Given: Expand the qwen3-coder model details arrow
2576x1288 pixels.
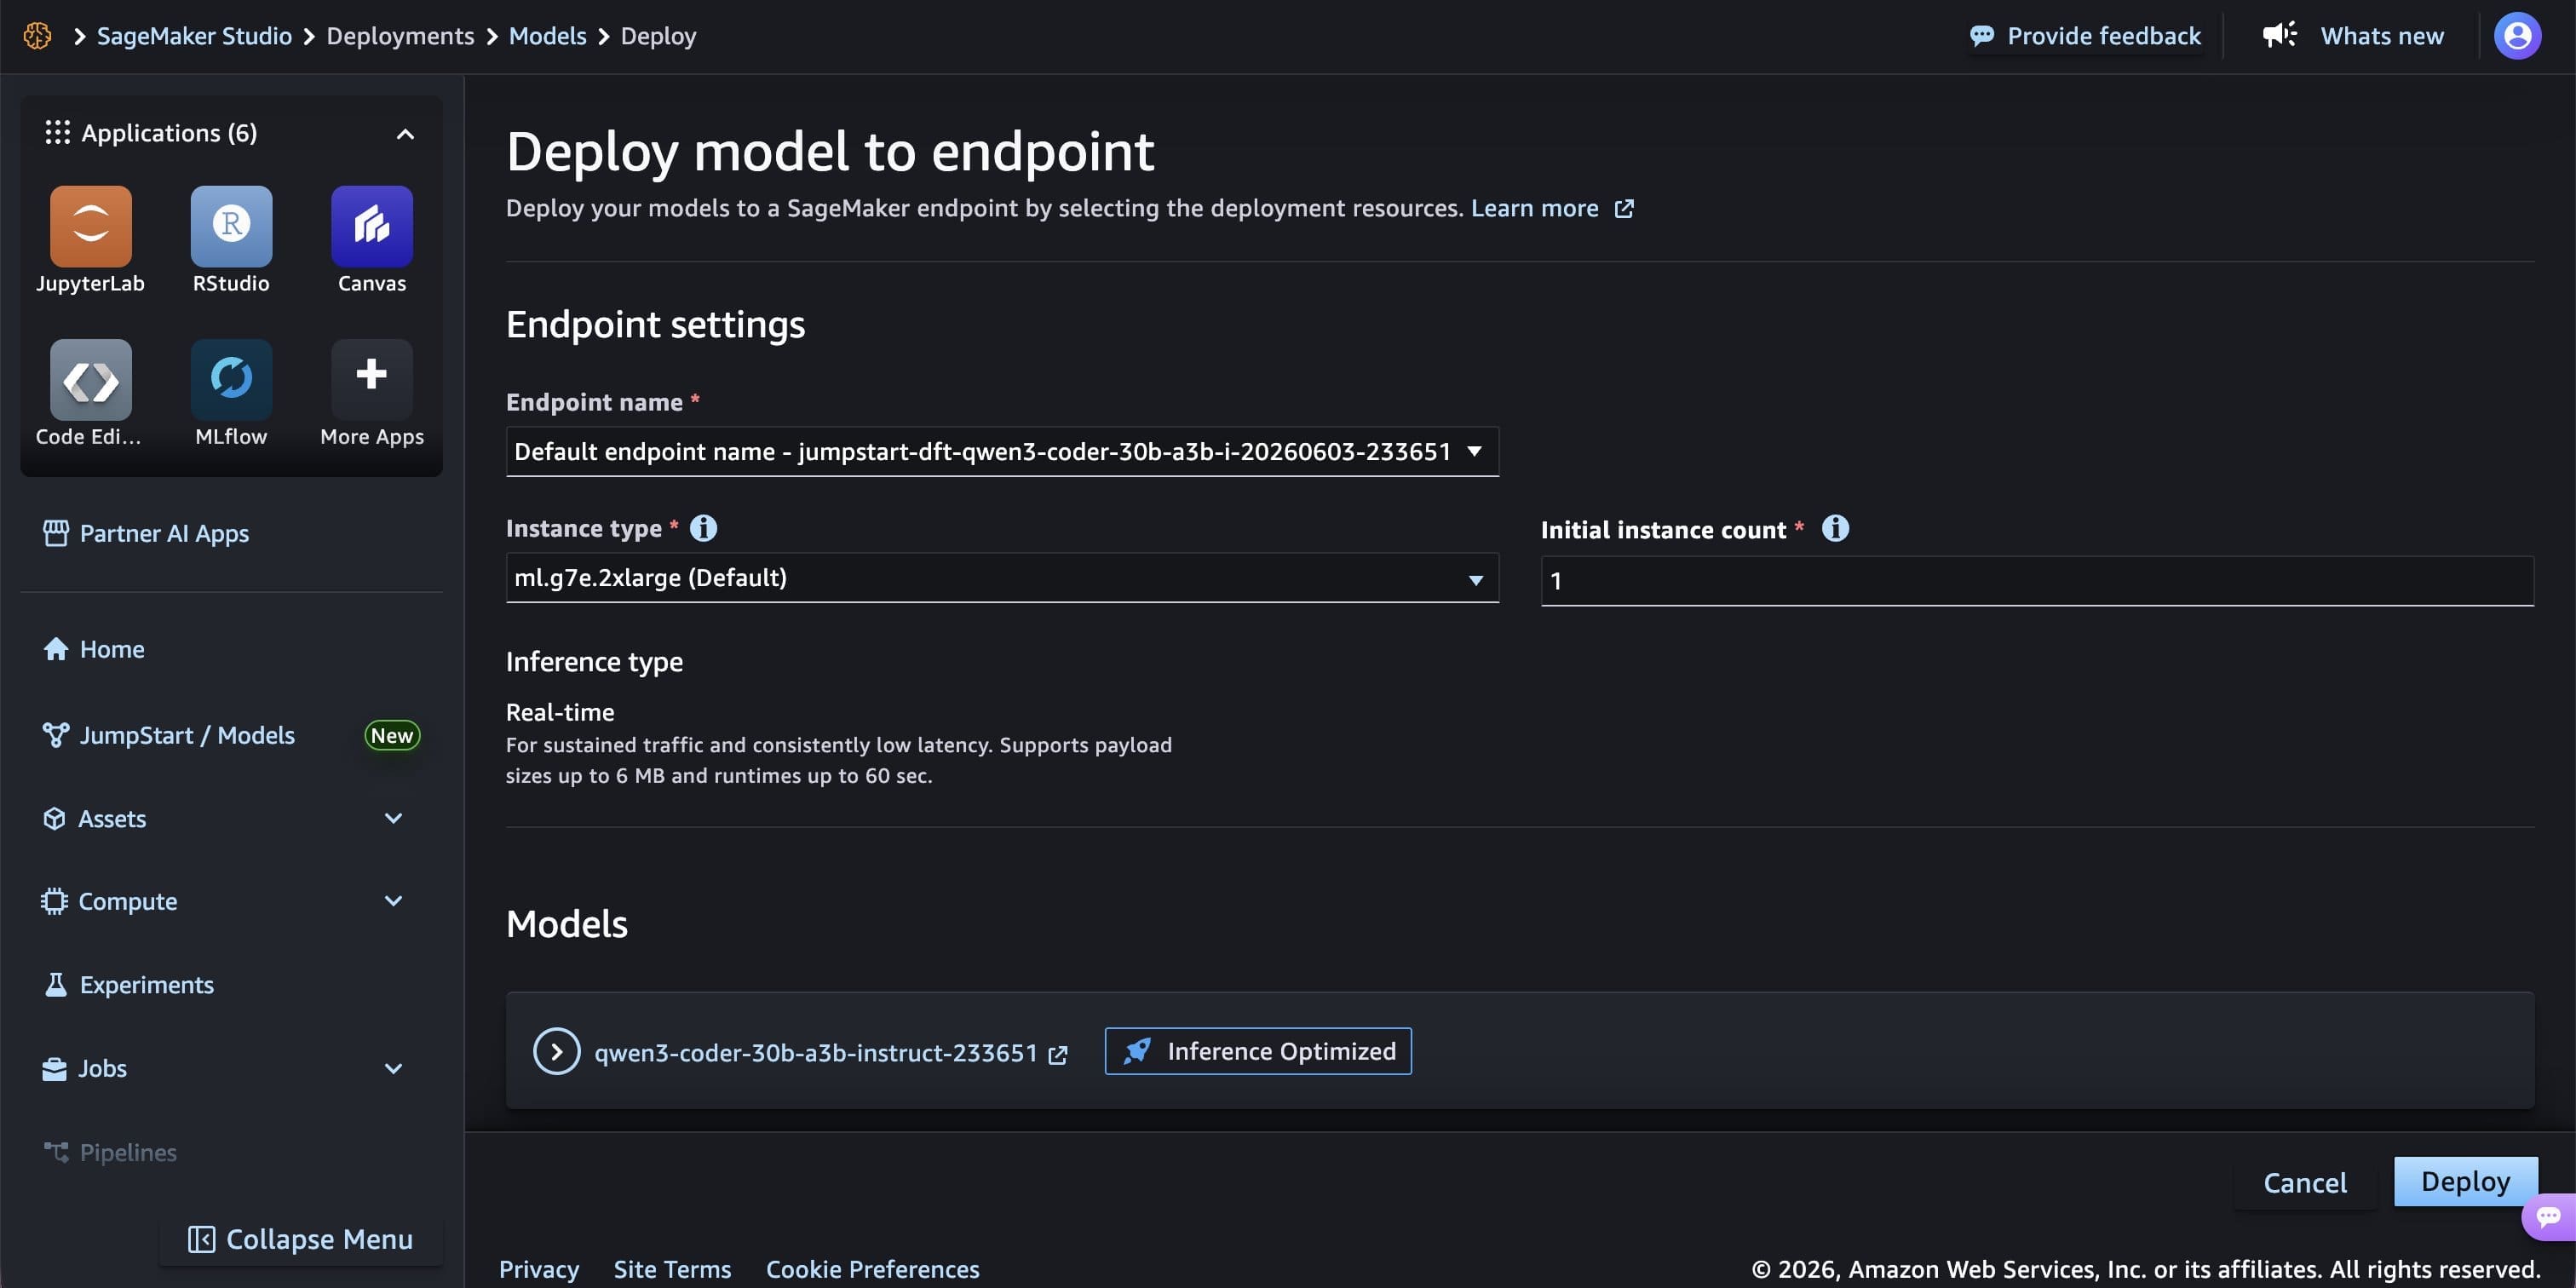Looking at the screenshot, I should [x=556, y=1051].
